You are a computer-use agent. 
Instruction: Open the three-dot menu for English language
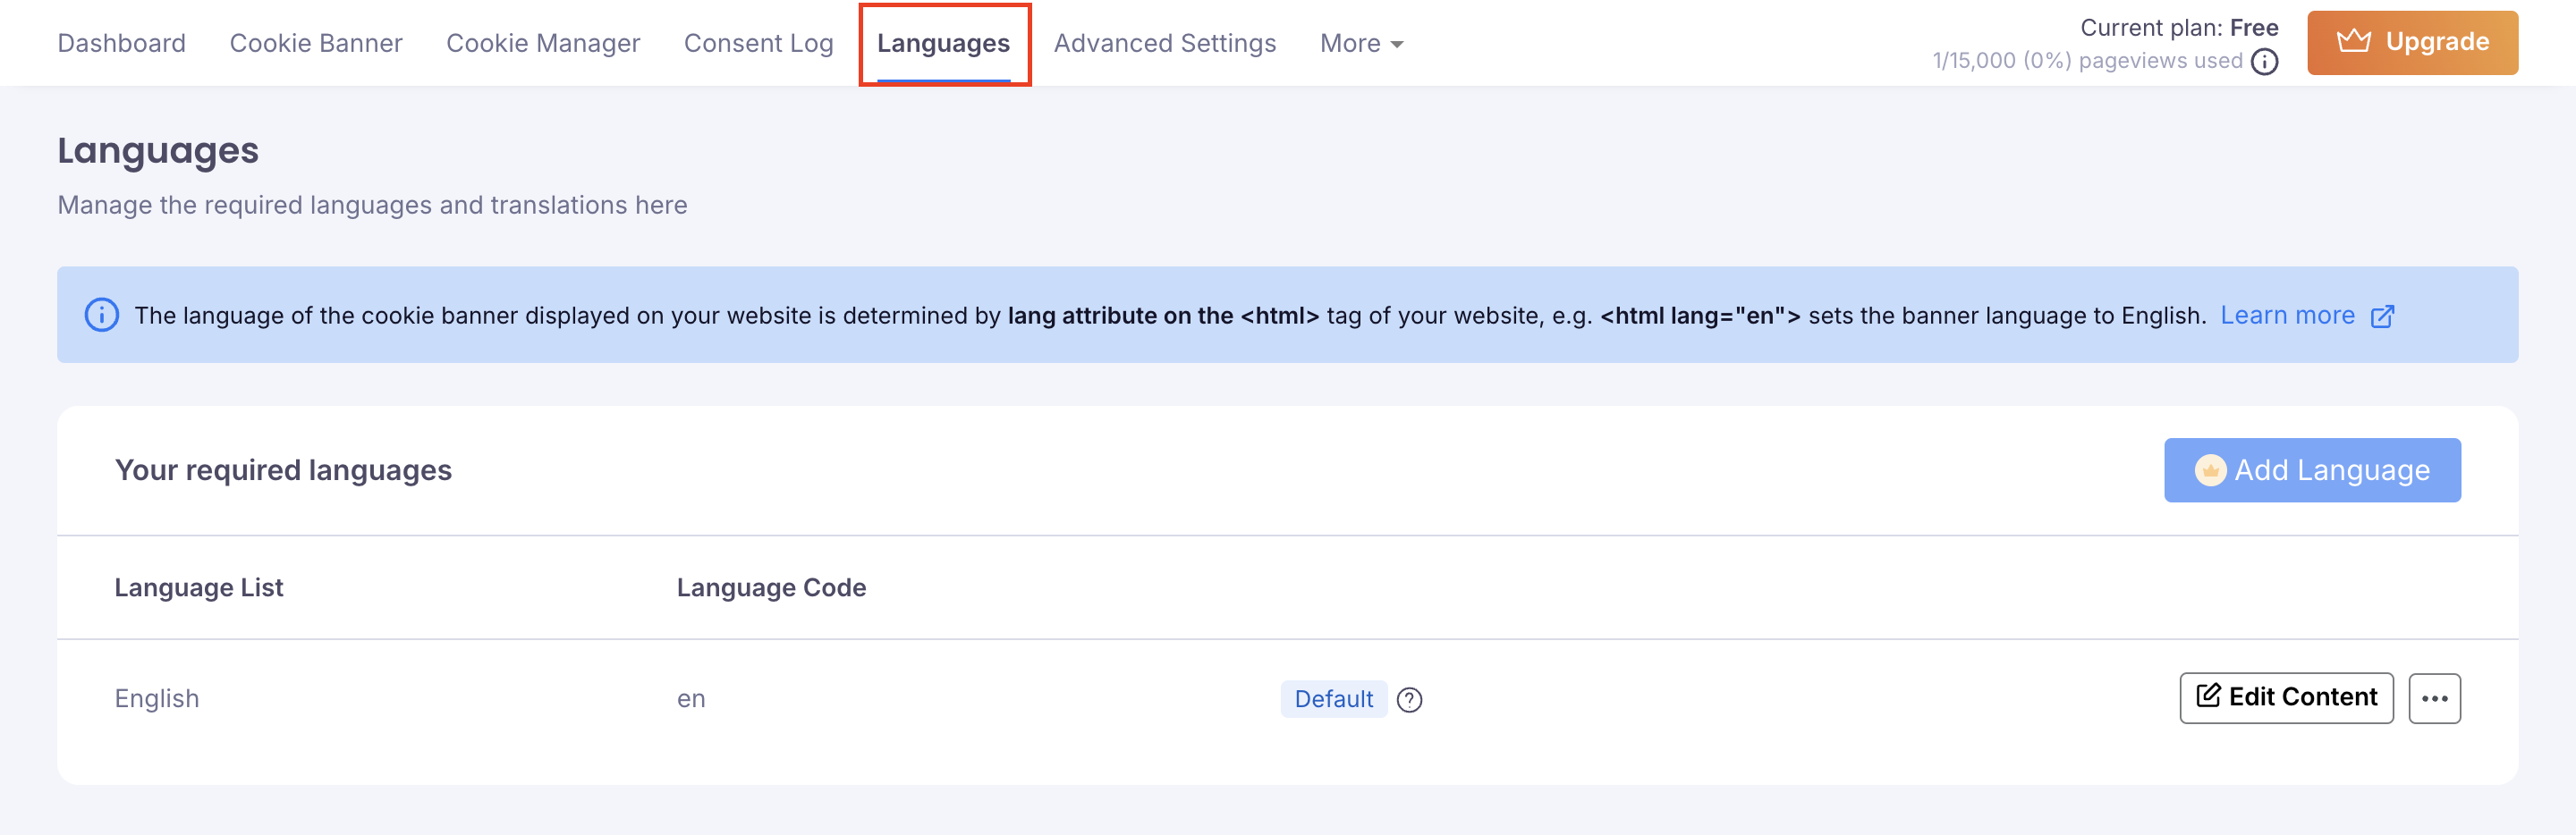click(2436, 698)
